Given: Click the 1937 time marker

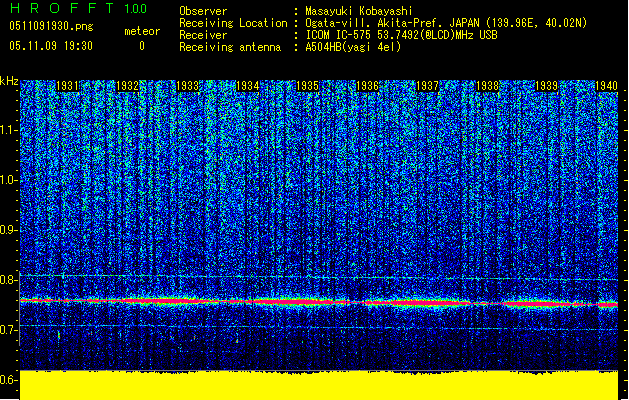Looking at the screenshot, I should 427,86.
